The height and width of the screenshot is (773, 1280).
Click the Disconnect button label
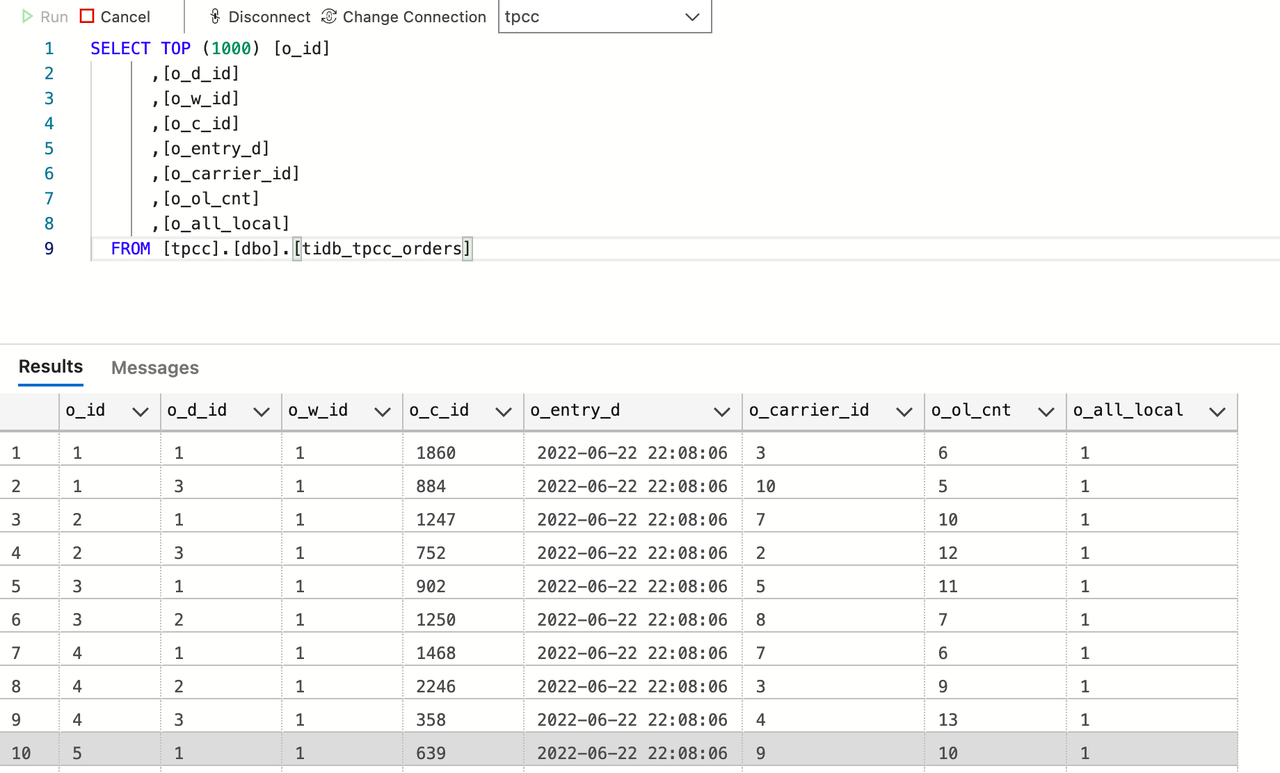point(269,17)
